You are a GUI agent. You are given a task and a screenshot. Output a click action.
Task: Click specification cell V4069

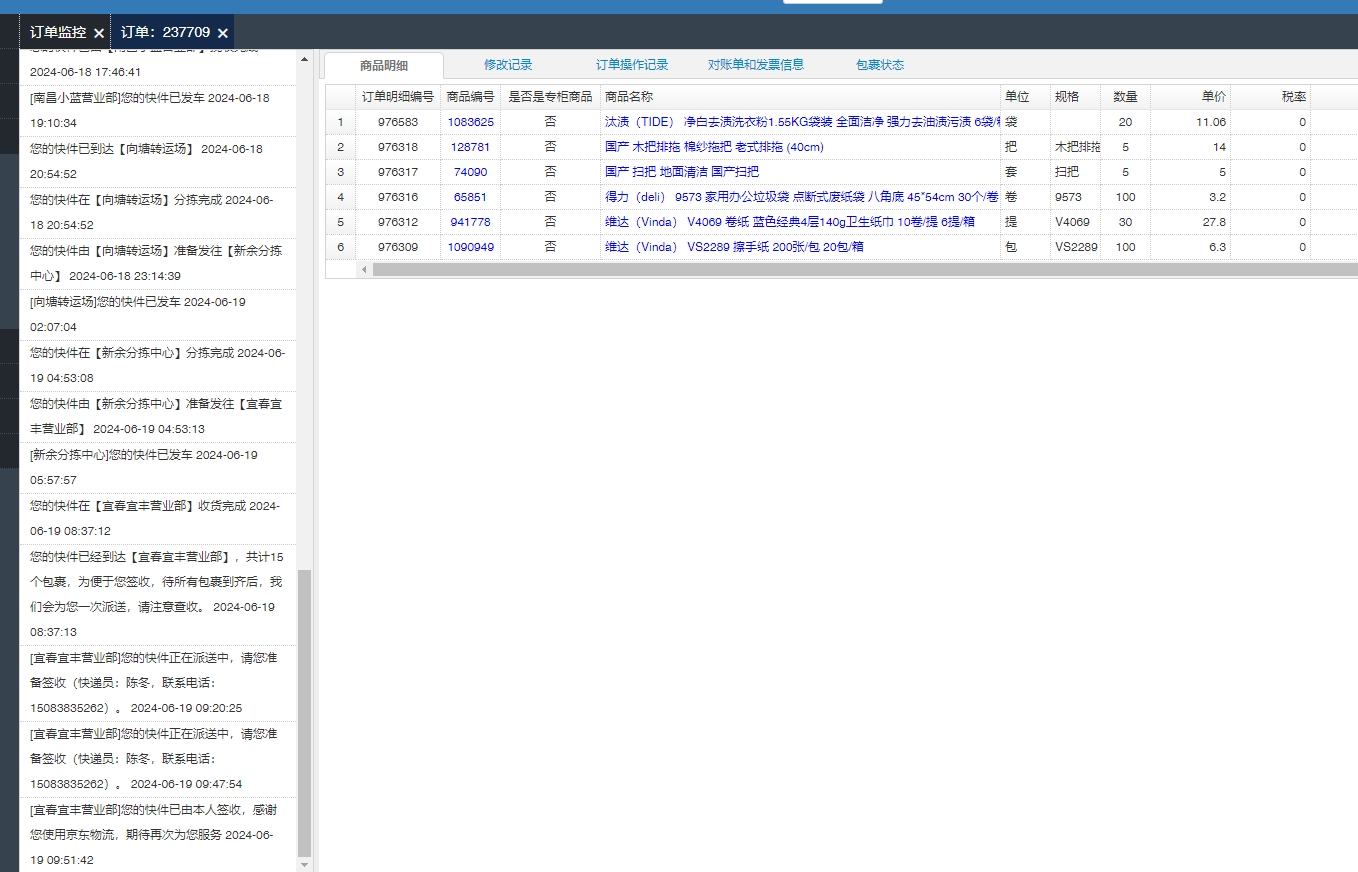coord(1075,222)
